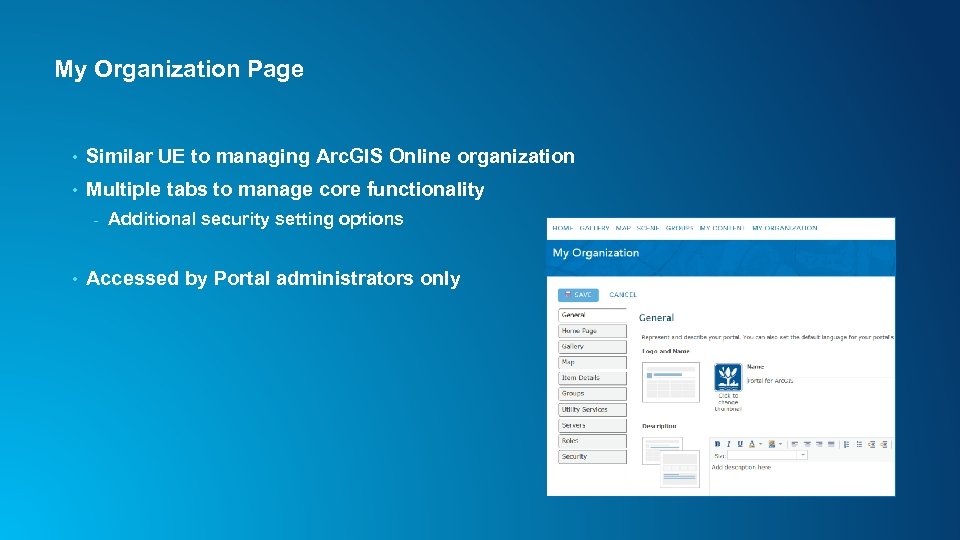The height and width of the screenshot is (540, 960).
Task: Click the increase indent icon
Action: tap(872, 444)
